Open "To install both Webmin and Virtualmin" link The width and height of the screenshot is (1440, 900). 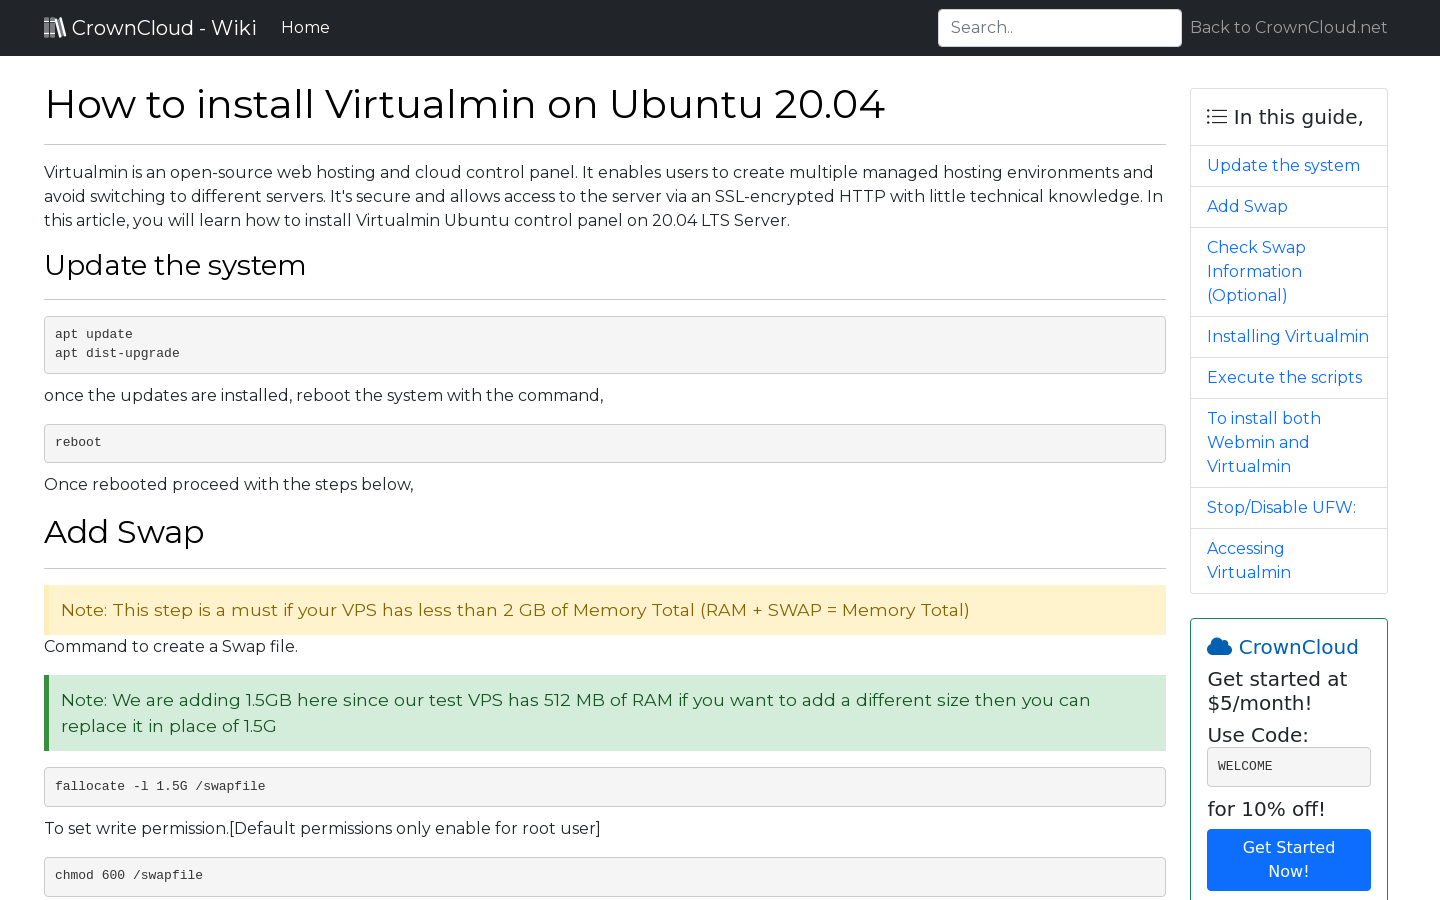pyautogui.click(x=1263, y=442)
